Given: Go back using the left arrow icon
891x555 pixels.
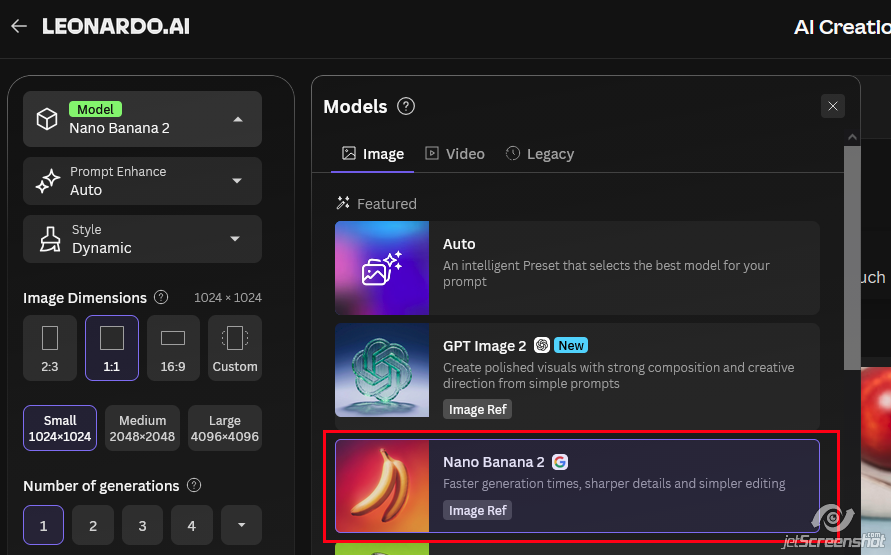Looking at the screenshot, I should (19, 26).
